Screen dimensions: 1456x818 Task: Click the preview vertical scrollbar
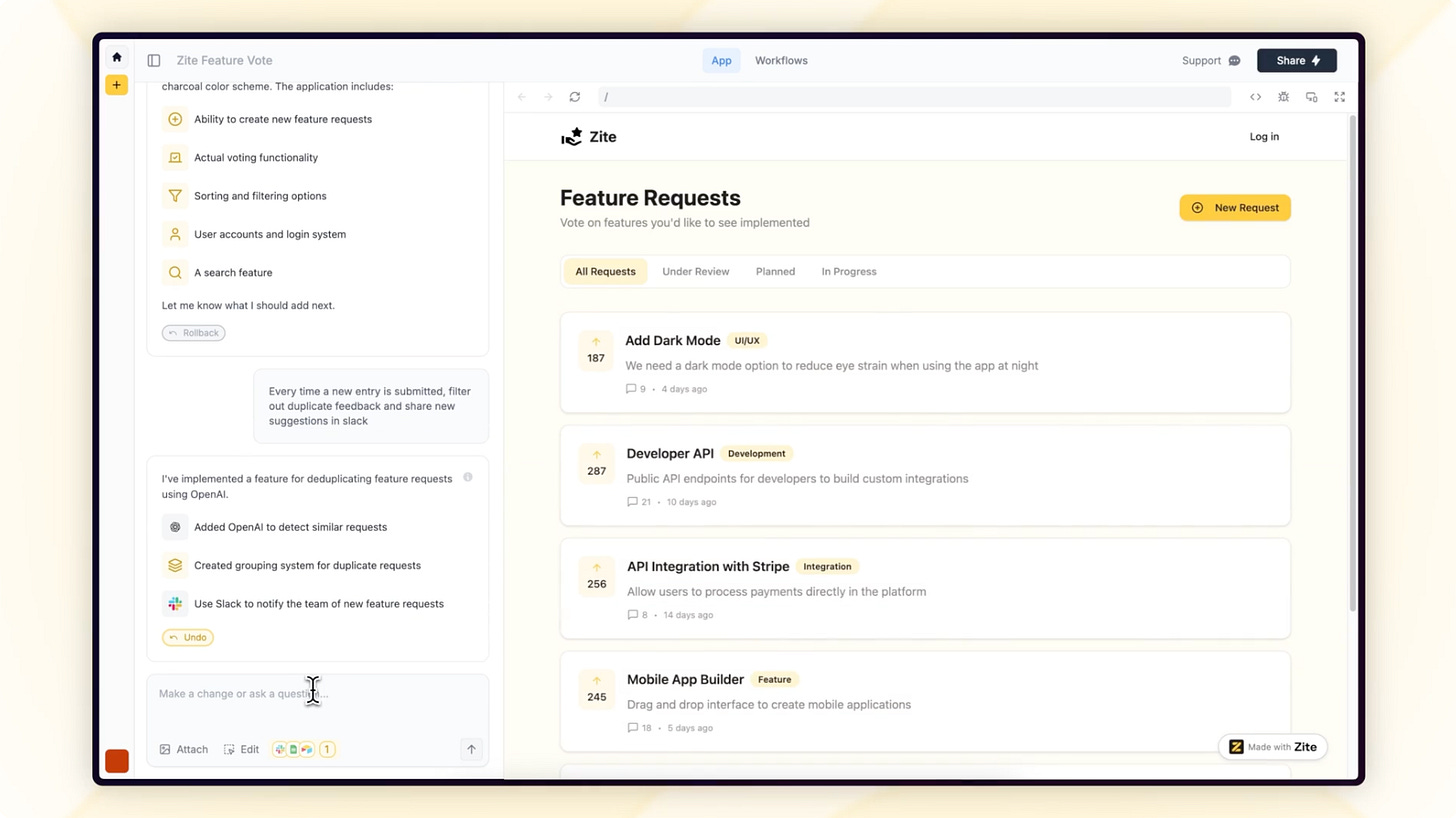(x=1353, y=365)
